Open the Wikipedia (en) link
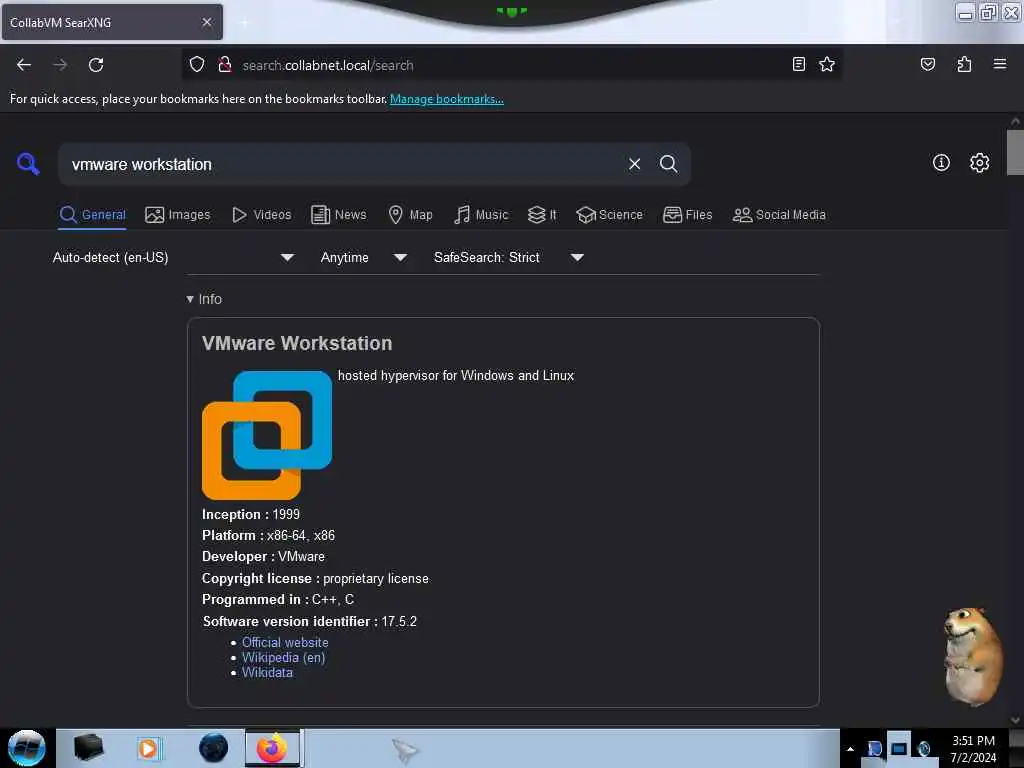The width and height of the screenshot is (1024, 768). pos(283,658)
